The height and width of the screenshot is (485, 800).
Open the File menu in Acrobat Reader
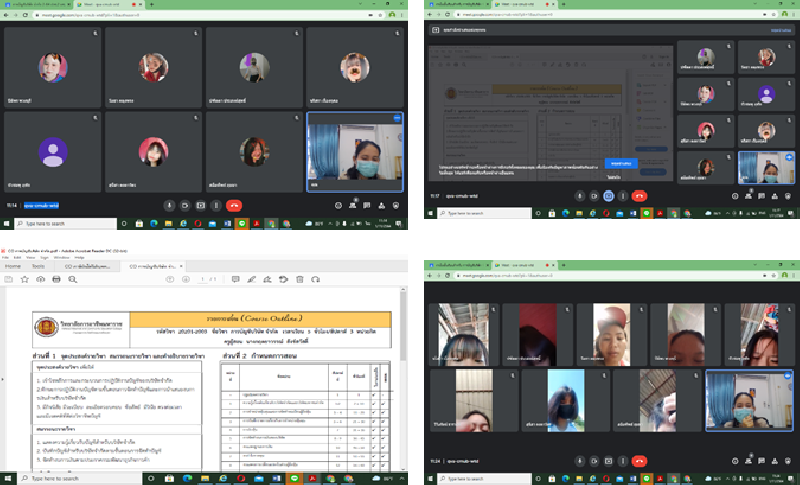pyautogui.click(x=7, y=257)
